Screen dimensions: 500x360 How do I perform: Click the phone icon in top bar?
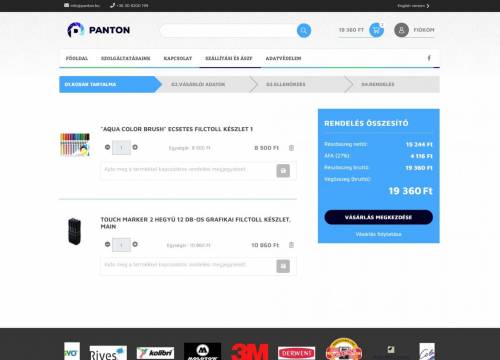[112, 5]
